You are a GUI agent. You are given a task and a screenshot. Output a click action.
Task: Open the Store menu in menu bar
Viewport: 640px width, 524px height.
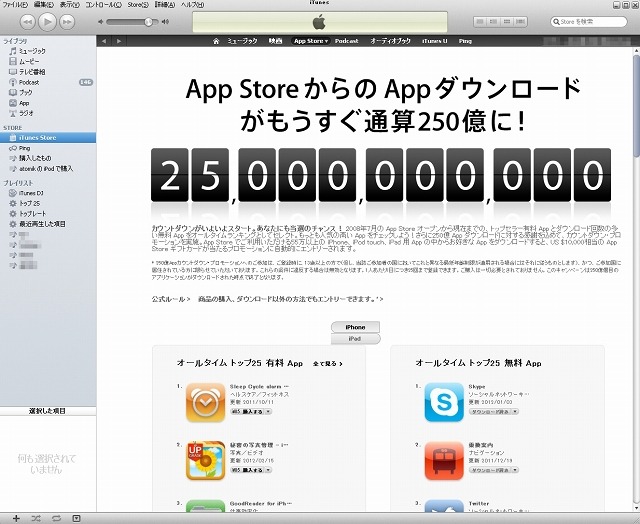coord(138,4)
